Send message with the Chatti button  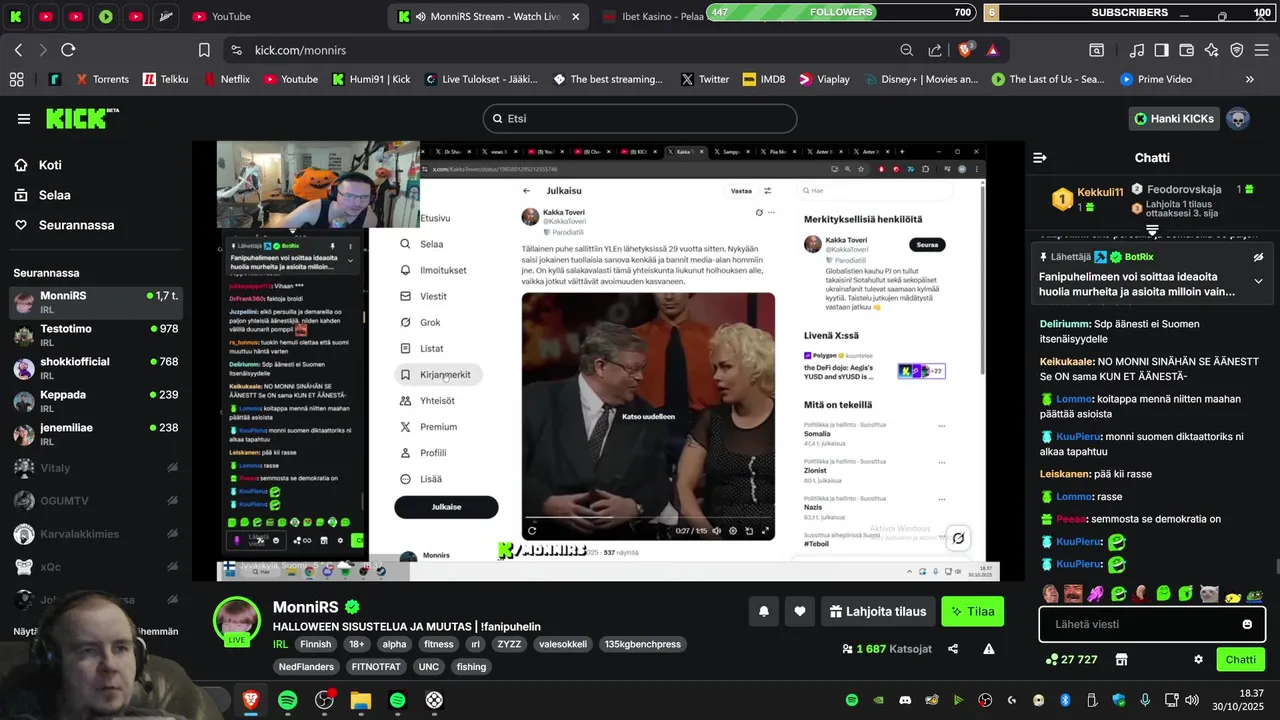pyautogui.click(x=1240, y=659)
